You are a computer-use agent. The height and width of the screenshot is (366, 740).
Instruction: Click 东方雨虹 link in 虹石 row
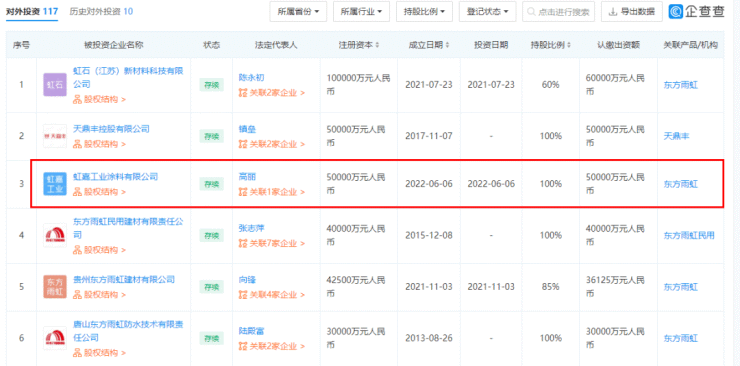[681, 85]
